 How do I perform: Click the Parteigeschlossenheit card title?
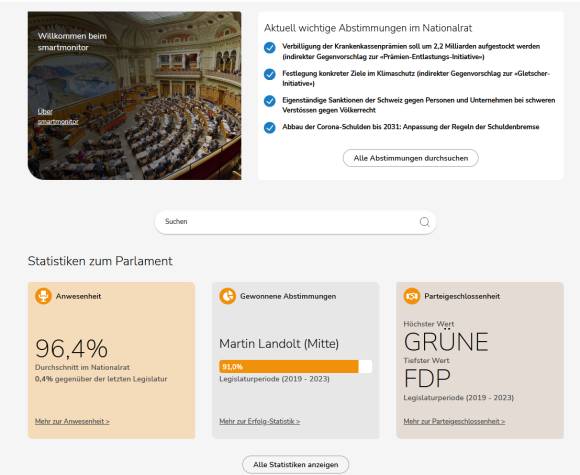coord(462,296)
